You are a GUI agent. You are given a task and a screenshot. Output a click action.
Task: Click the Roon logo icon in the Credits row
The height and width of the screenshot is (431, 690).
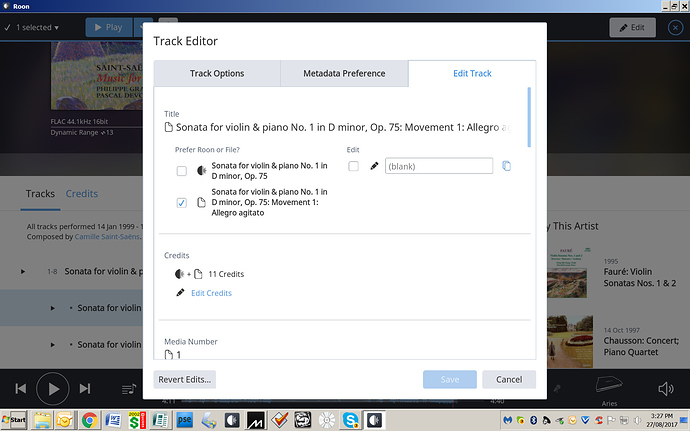point(179,274)
